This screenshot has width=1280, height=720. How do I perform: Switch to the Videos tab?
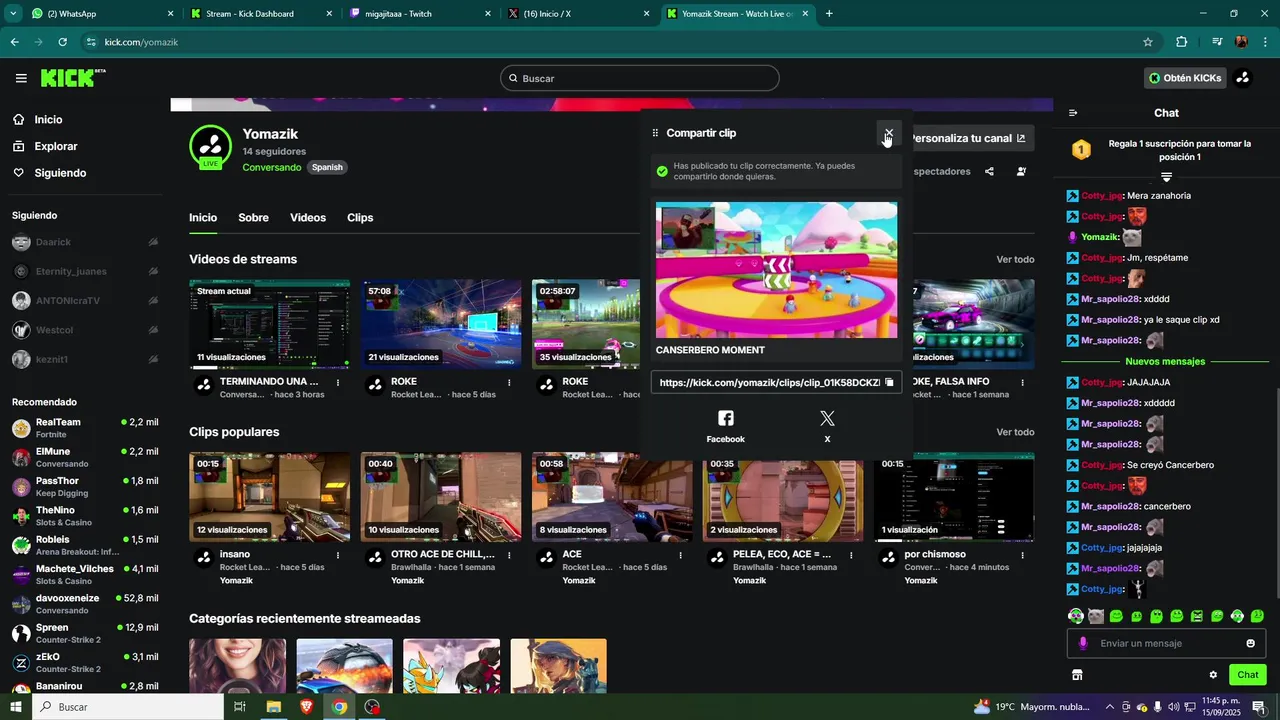308,218
